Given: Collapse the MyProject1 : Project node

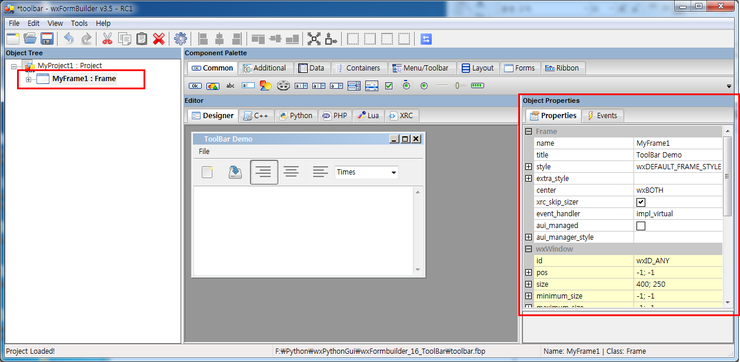Looking at the screenshot, I should (x=14, y=67).
